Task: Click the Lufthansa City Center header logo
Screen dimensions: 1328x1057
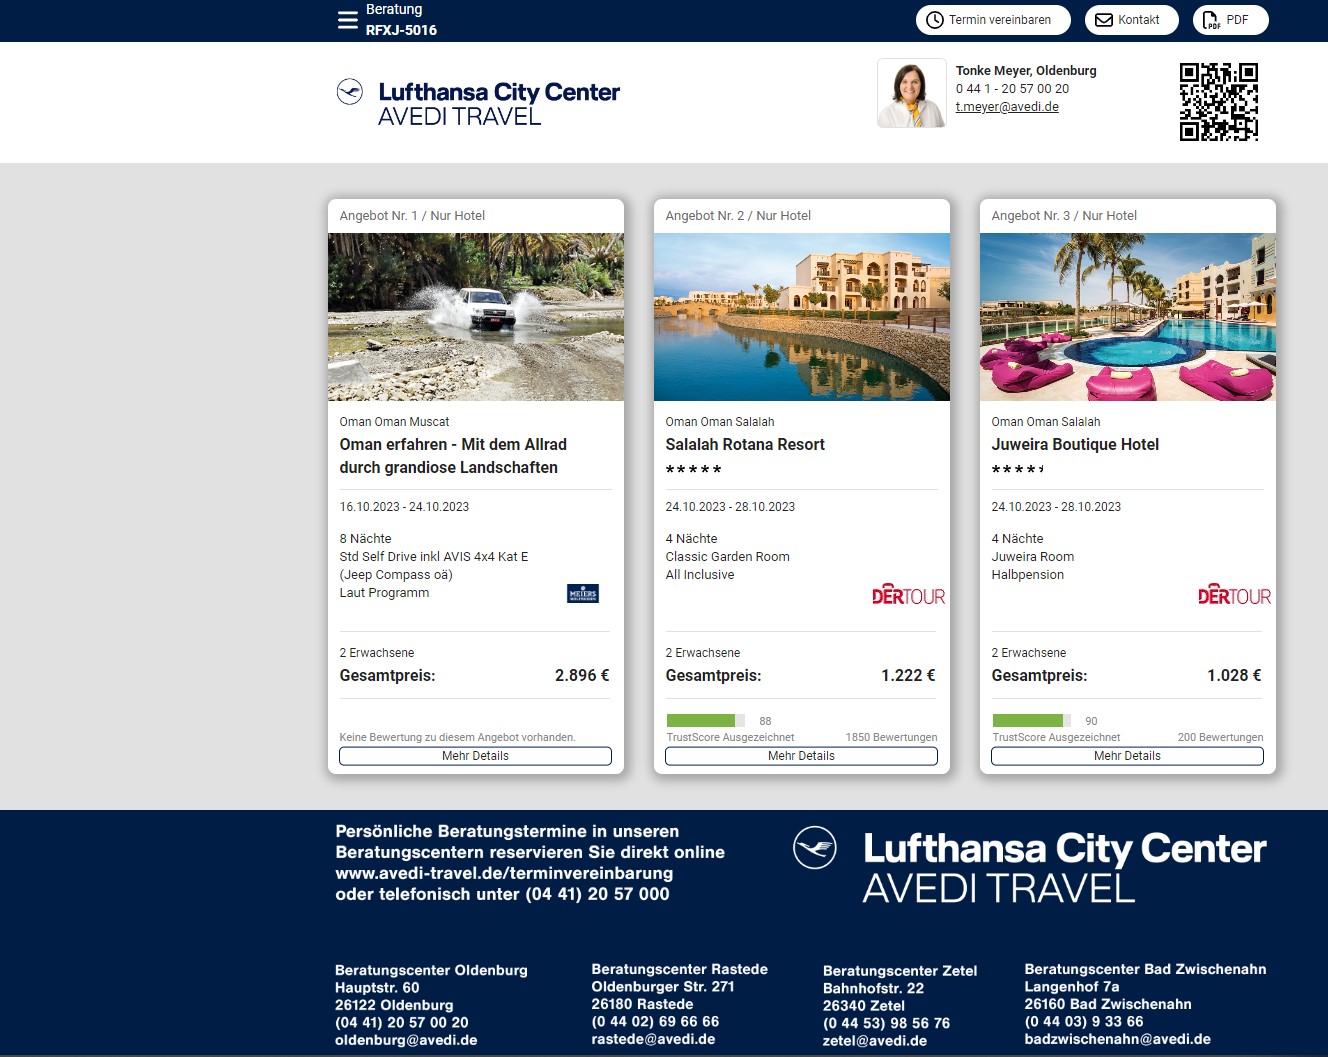Action: pyautogui.click(x=479, y=104)
